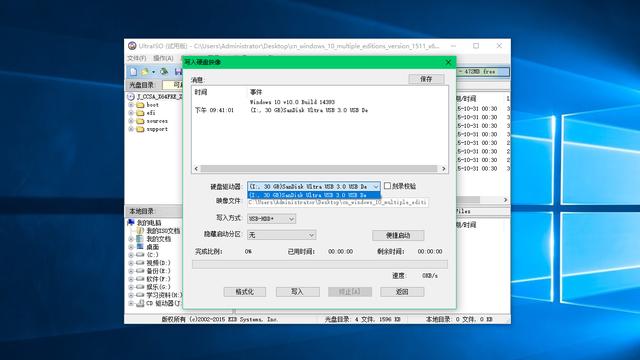Click the message log scroll-left arrow

coord(196,169)
